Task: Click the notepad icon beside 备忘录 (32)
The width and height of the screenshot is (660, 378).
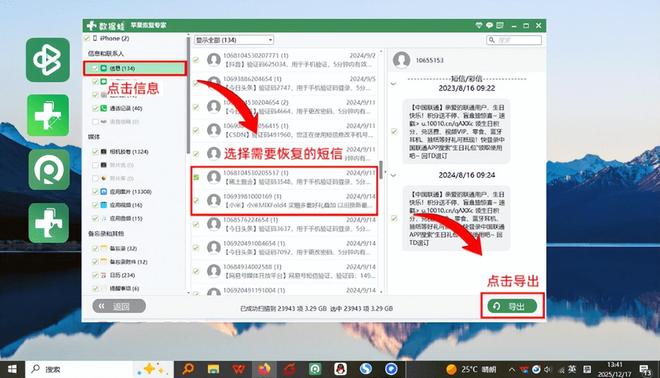Action: (104, 248)
